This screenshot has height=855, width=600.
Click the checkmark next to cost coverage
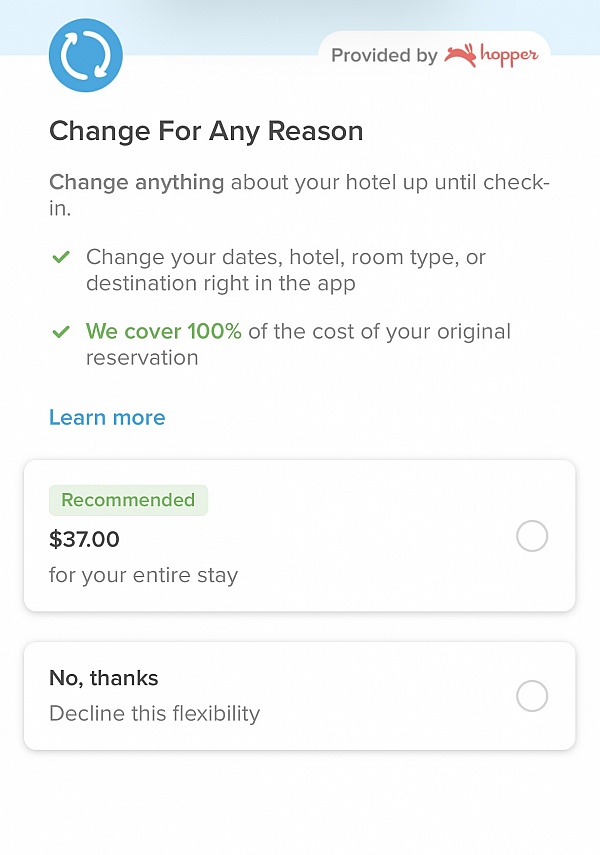pos(61,331)
